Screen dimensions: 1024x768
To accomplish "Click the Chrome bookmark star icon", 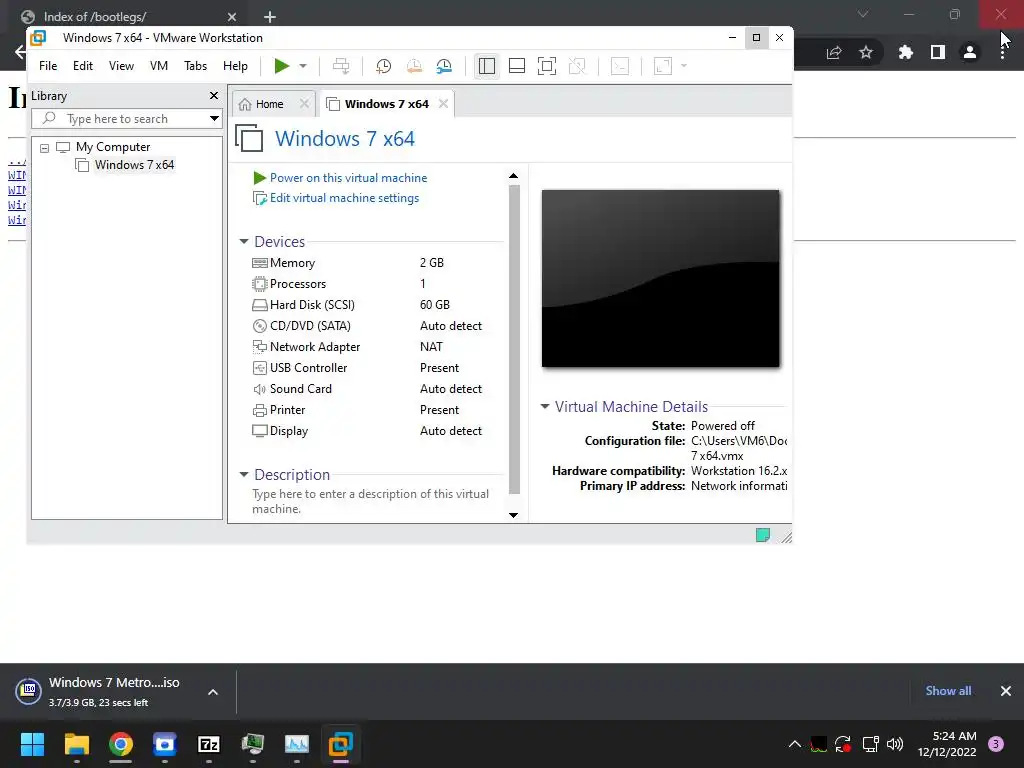I will pos(866,52).
